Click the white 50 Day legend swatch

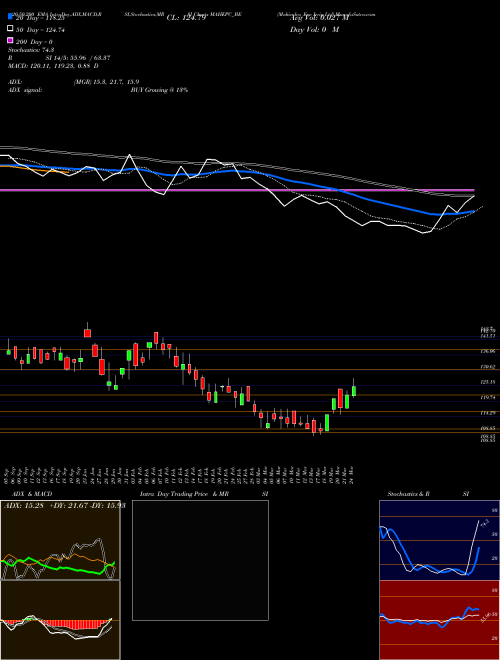(10, 29)
